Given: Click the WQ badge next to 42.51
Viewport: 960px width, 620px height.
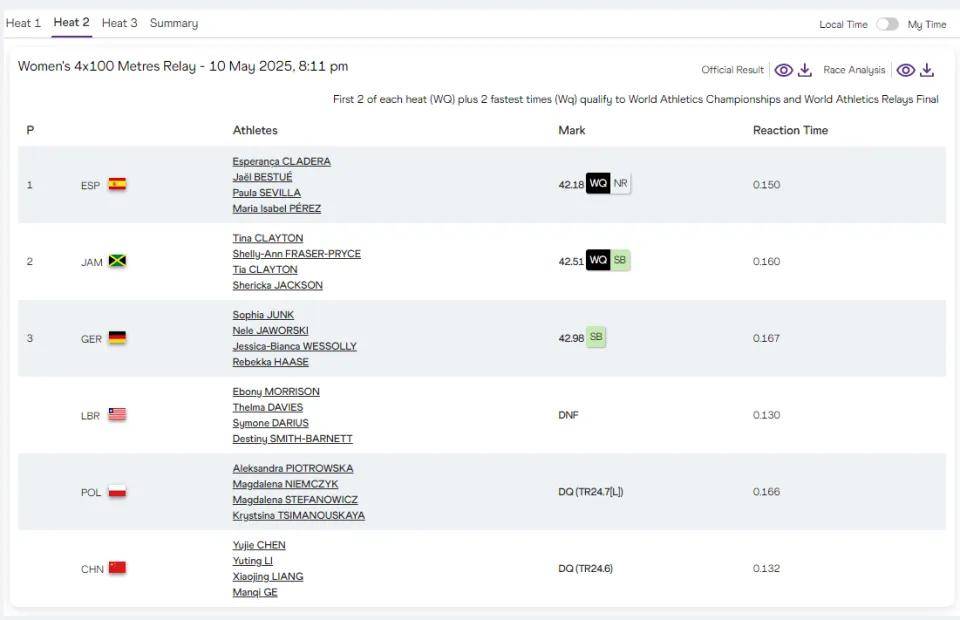Looking at the screenshot, I should (598, 261).
